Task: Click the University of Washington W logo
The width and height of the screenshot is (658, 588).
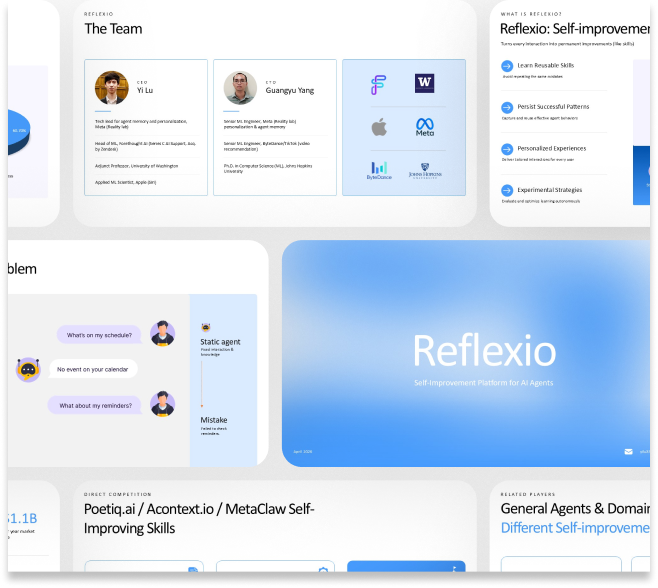Action: point(424,83)
